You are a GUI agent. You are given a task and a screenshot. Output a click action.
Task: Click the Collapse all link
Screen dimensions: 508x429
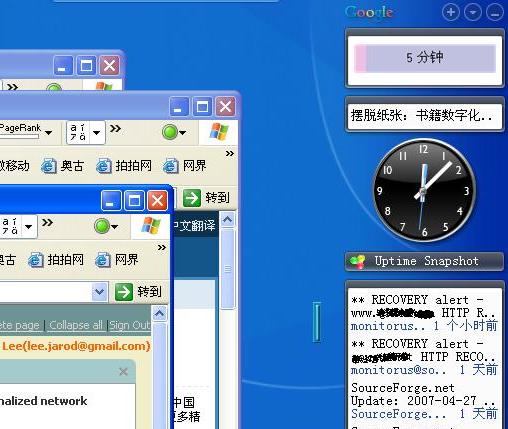point(76,325)
